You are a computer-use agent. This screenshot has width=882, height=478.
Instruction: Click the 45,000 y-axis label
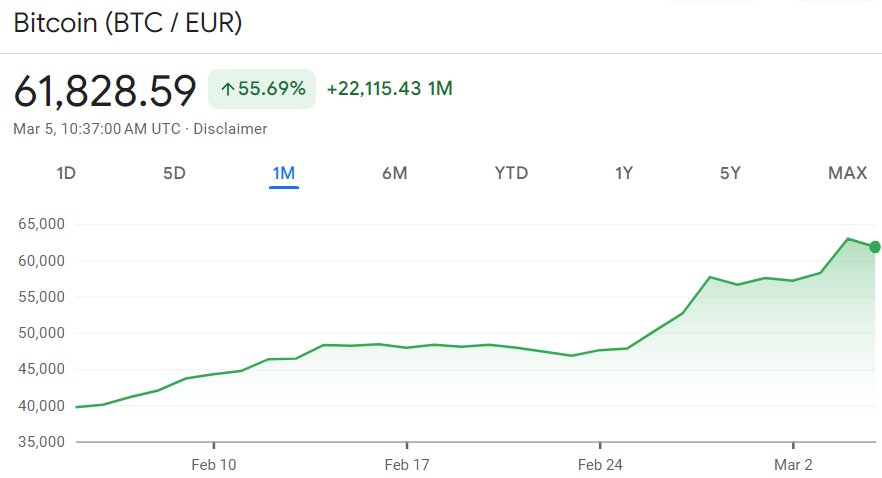pyautogui.click(x=42, y=369)
